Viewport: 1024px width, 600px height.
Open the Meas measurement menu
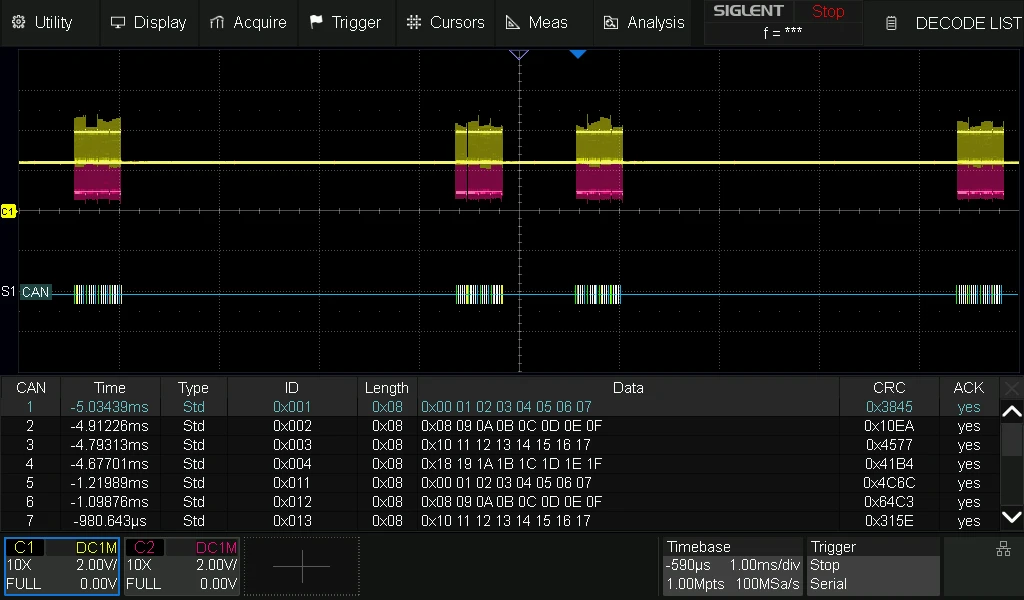click(x=537, y=23)
